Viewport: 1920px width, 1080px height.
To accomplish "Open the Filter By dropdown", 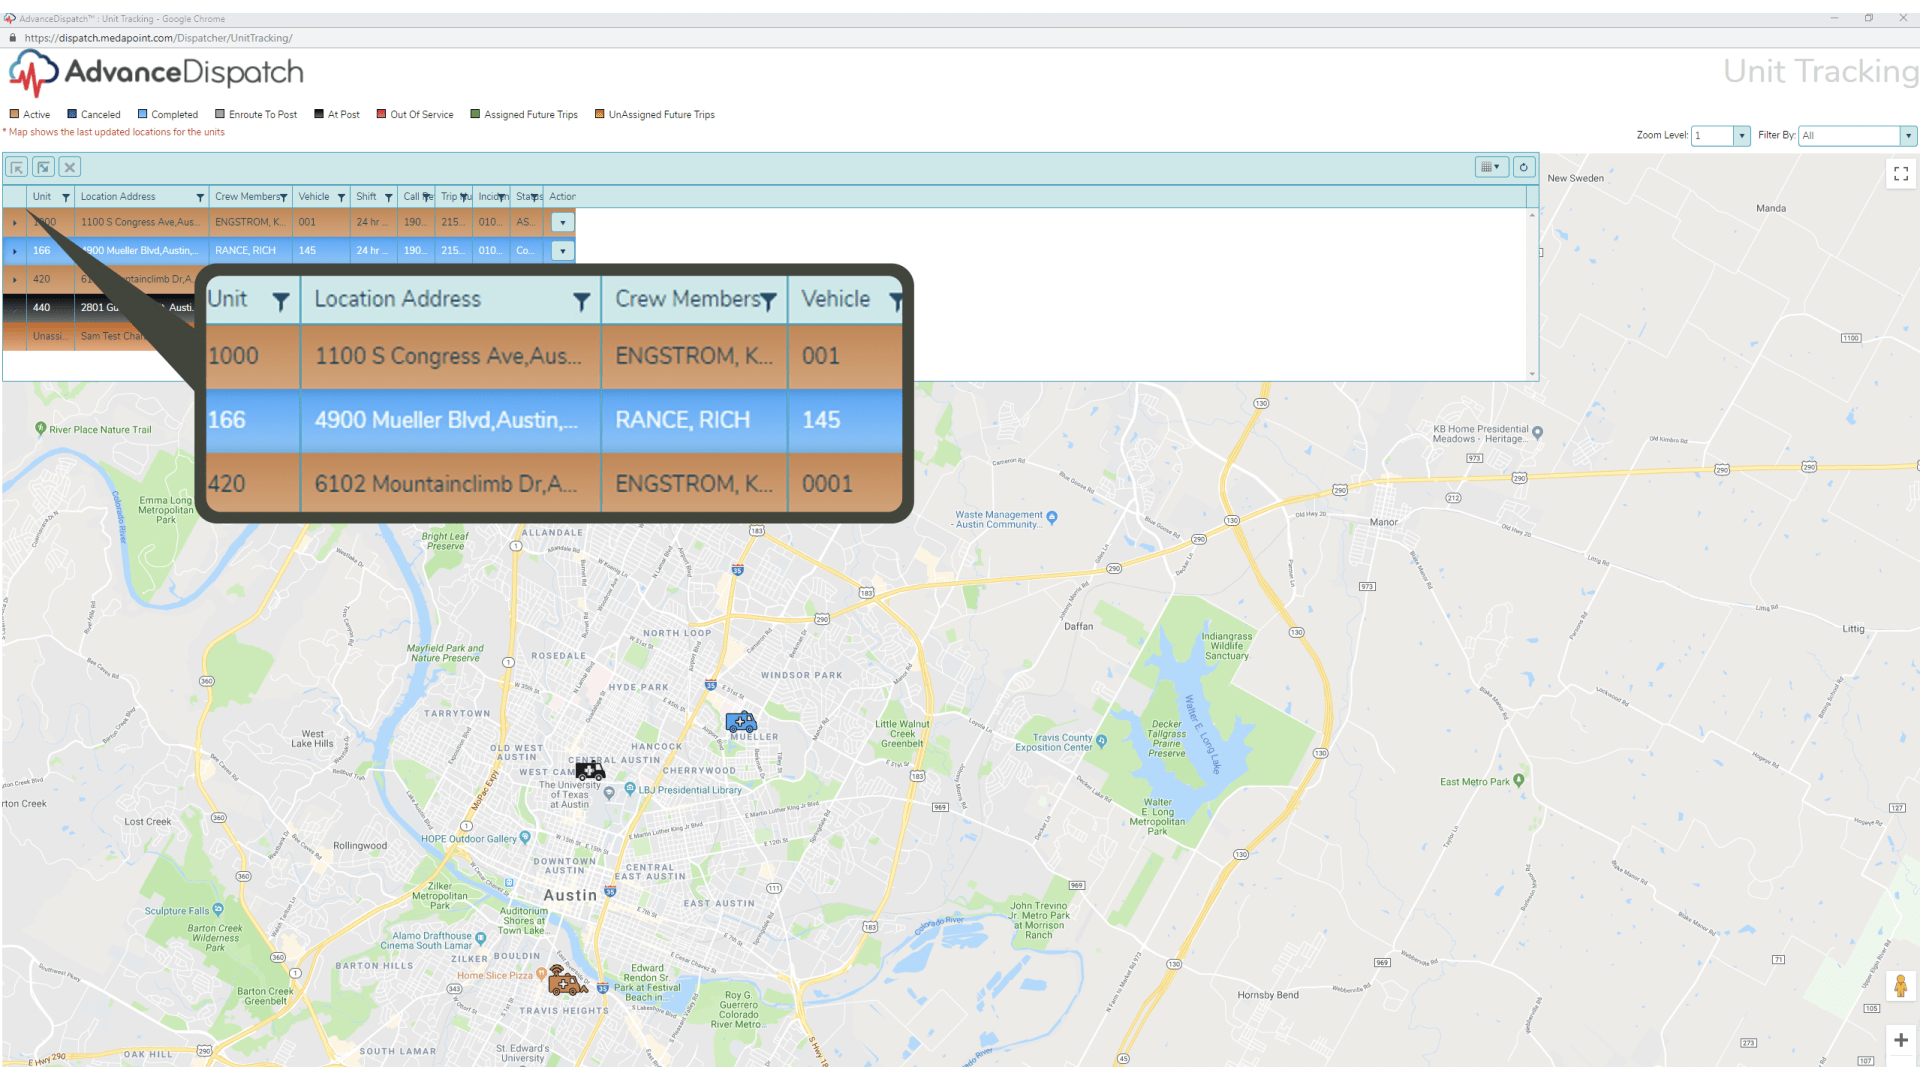I will coord(1907,136).
